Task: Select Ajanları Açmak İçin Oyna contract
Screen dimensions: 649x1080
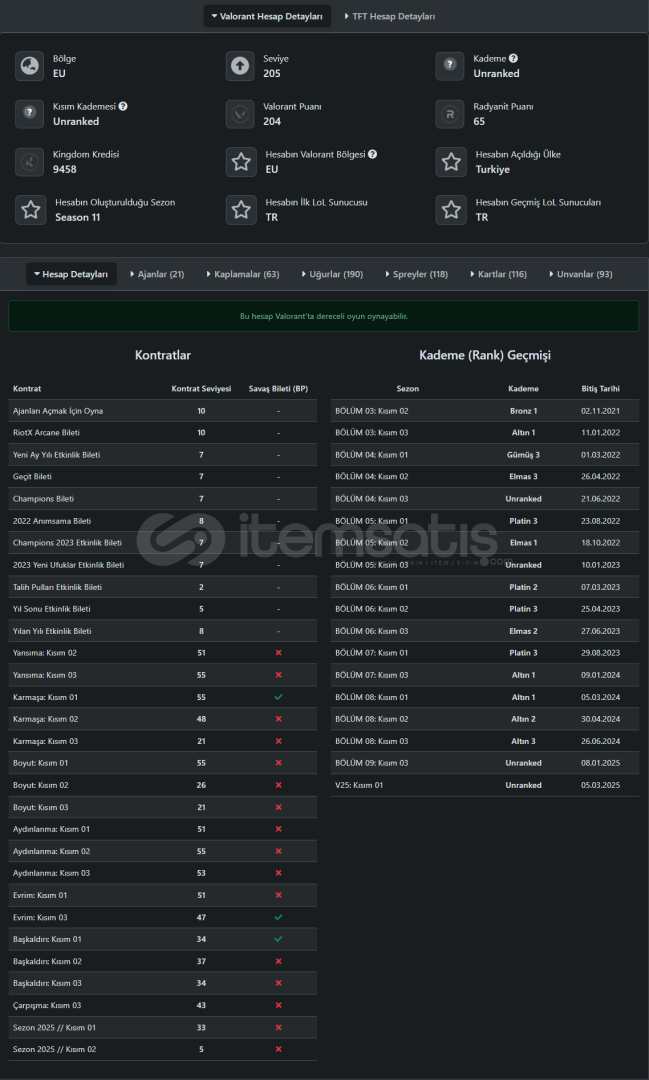Action: pyautogui.click(x=163, y=411)
